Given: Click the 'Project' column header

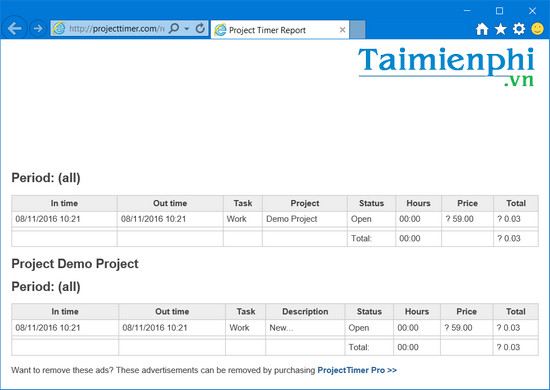Looking at the screenshot, I should click(x=305, y=203).
